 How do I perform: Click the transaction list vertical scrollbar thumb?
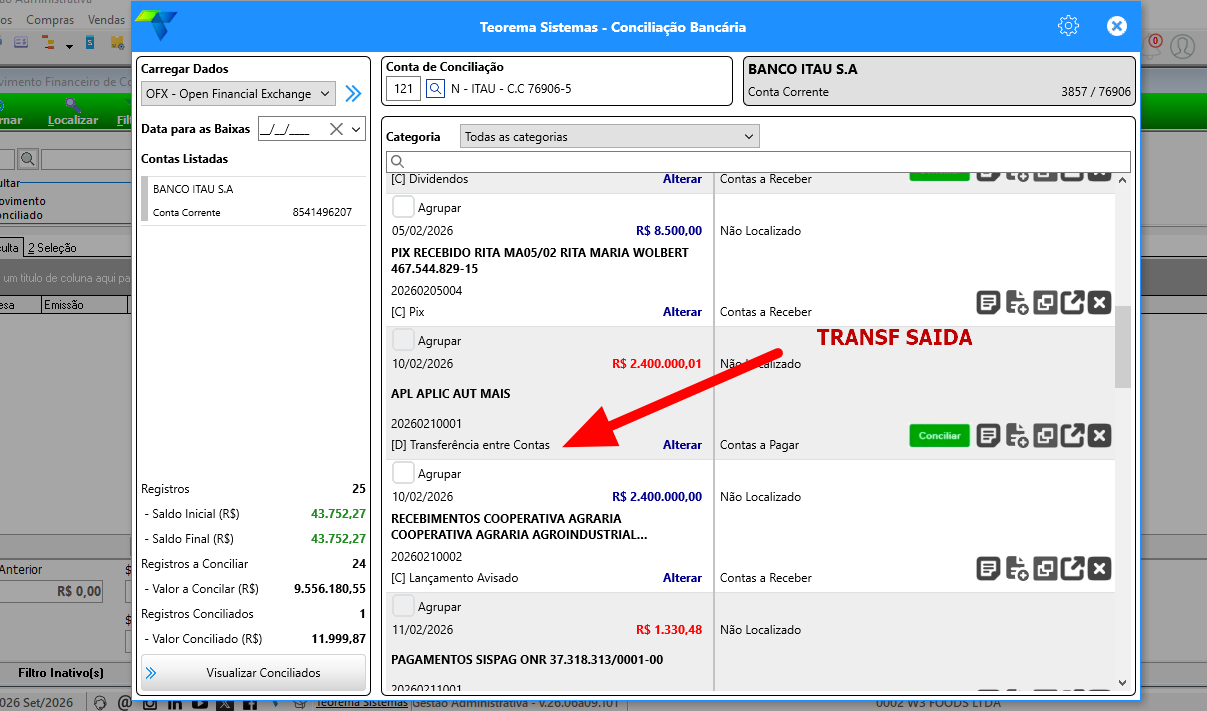coord(1122,346)
